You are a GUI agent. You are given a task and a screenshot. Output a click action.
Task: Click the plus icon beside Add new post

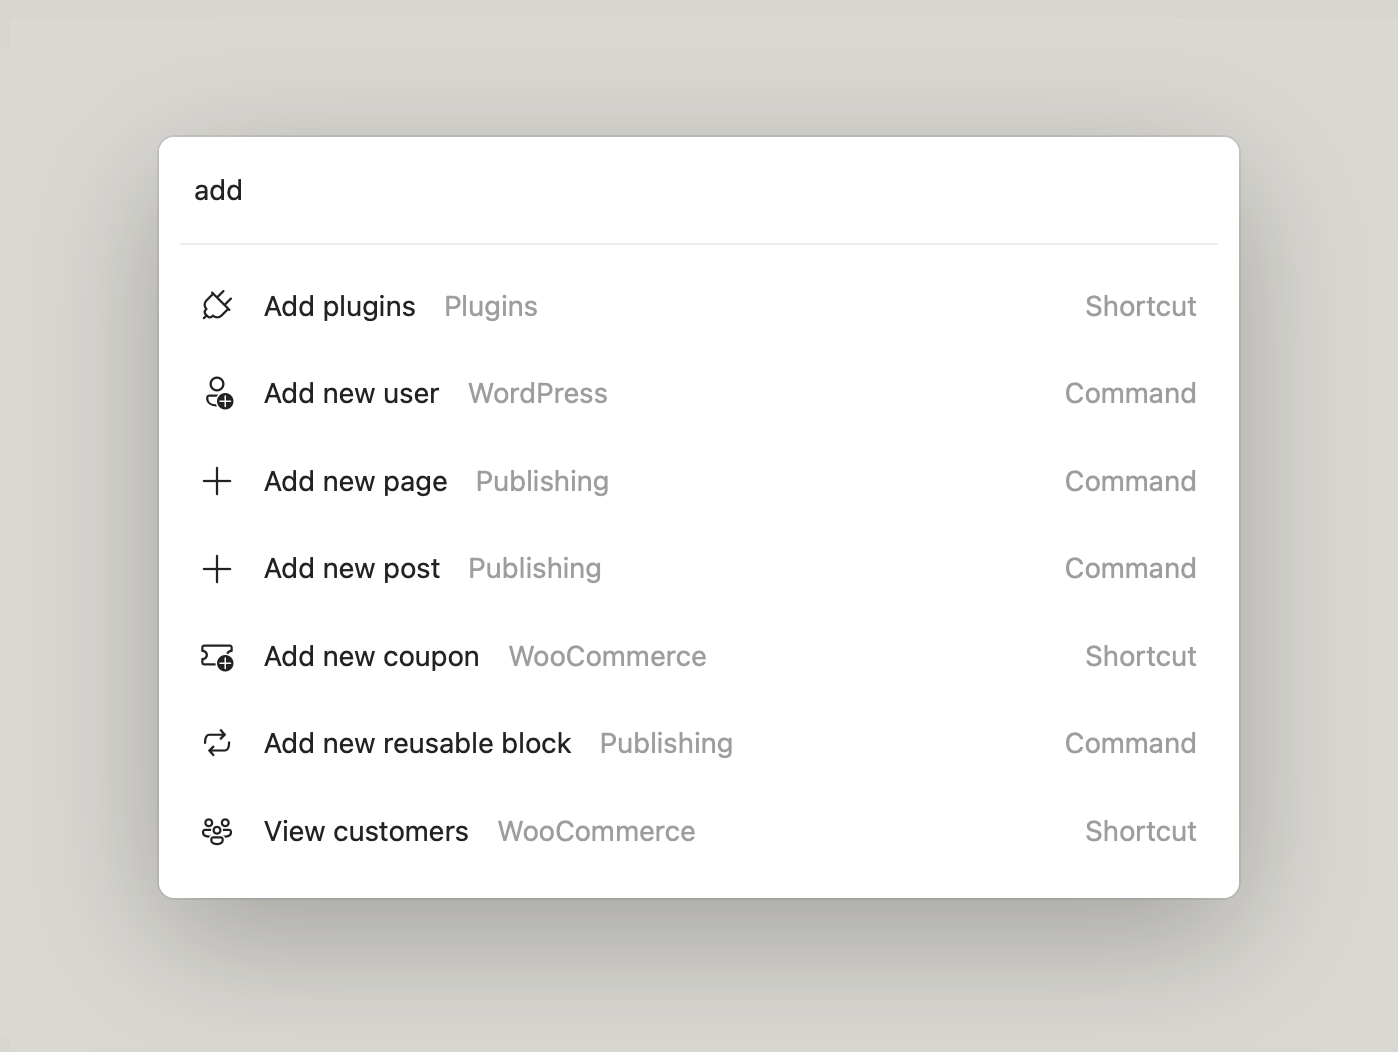217,569
